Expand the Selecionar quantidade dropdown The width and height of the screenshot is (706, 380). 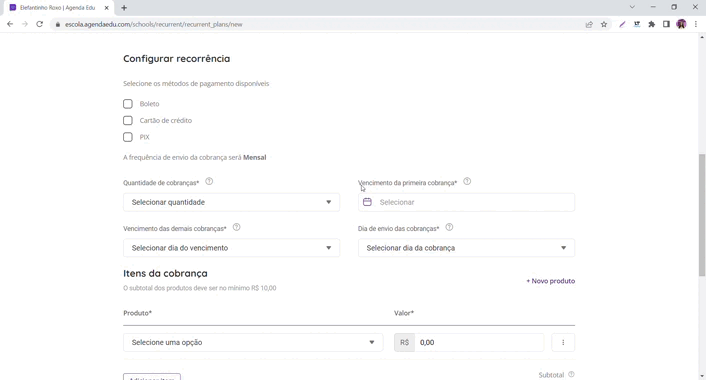[231, 202]
